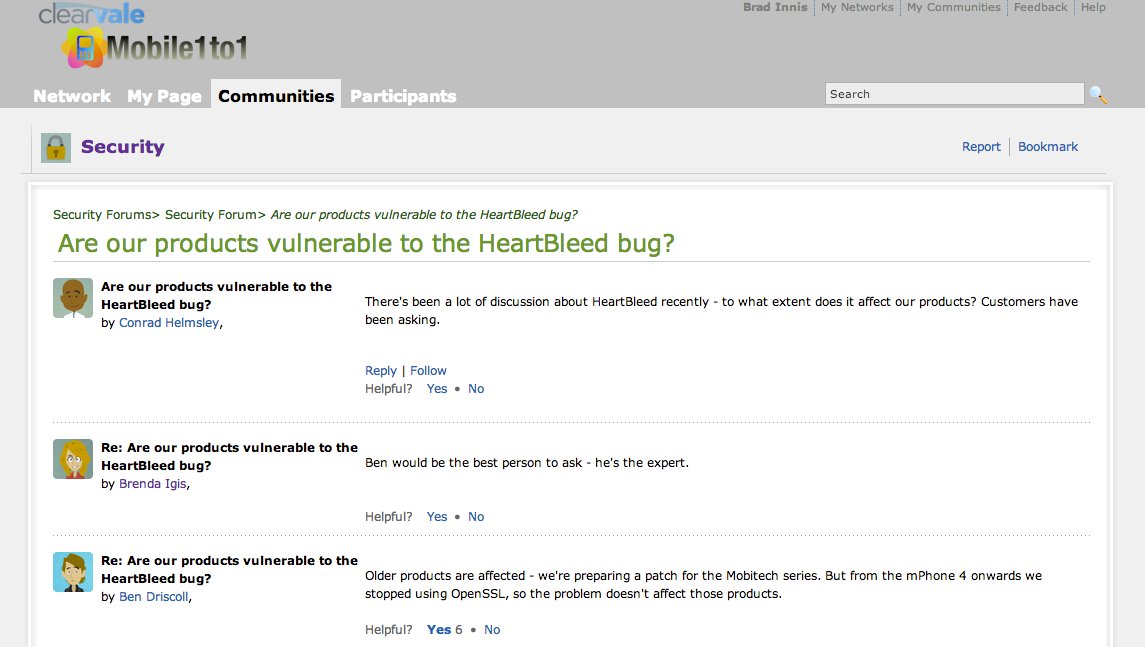Click Brenda Igis's avatar picture

[73, 459]
